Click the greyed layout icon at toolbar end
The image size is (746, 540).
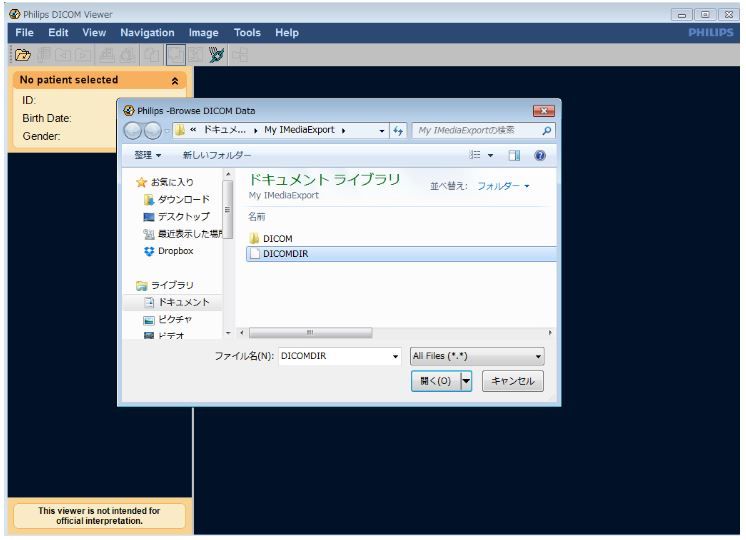point(240,55)
